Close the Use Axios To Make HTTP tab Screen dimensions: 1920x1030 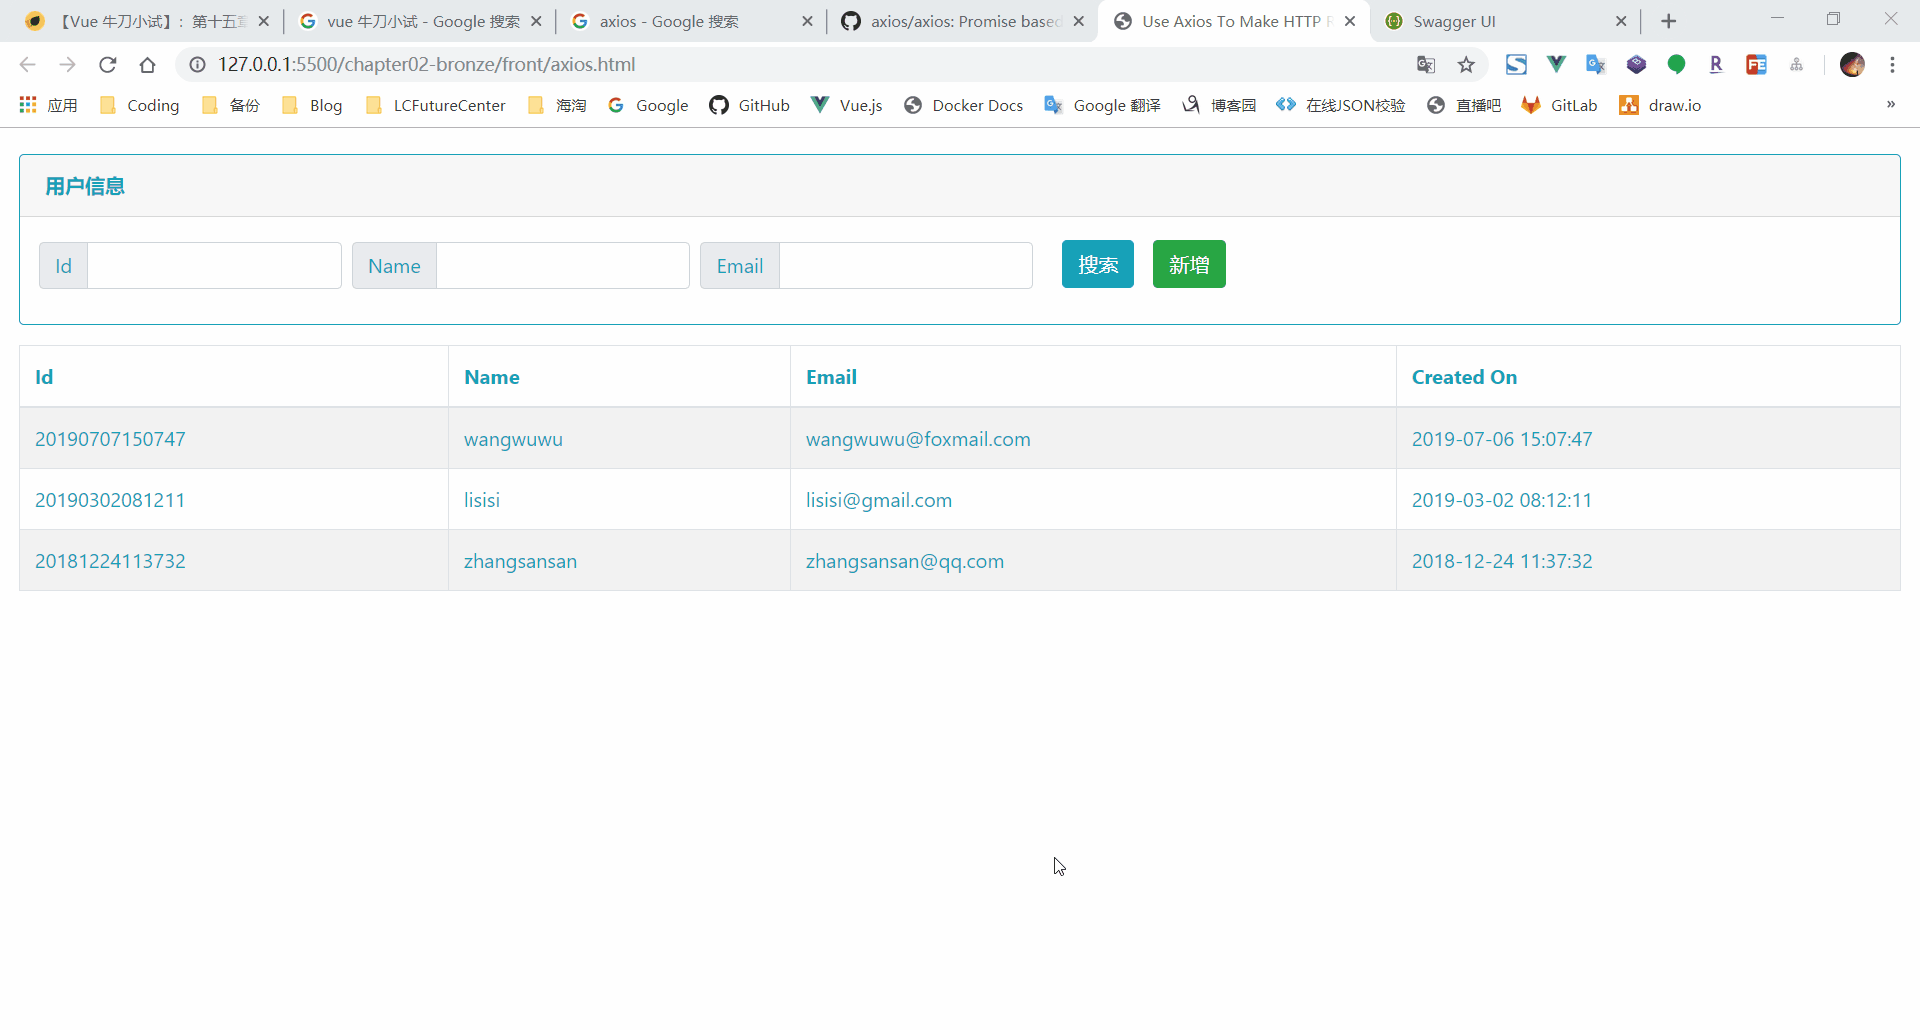pyautogui.click(x=1350, y=21)
